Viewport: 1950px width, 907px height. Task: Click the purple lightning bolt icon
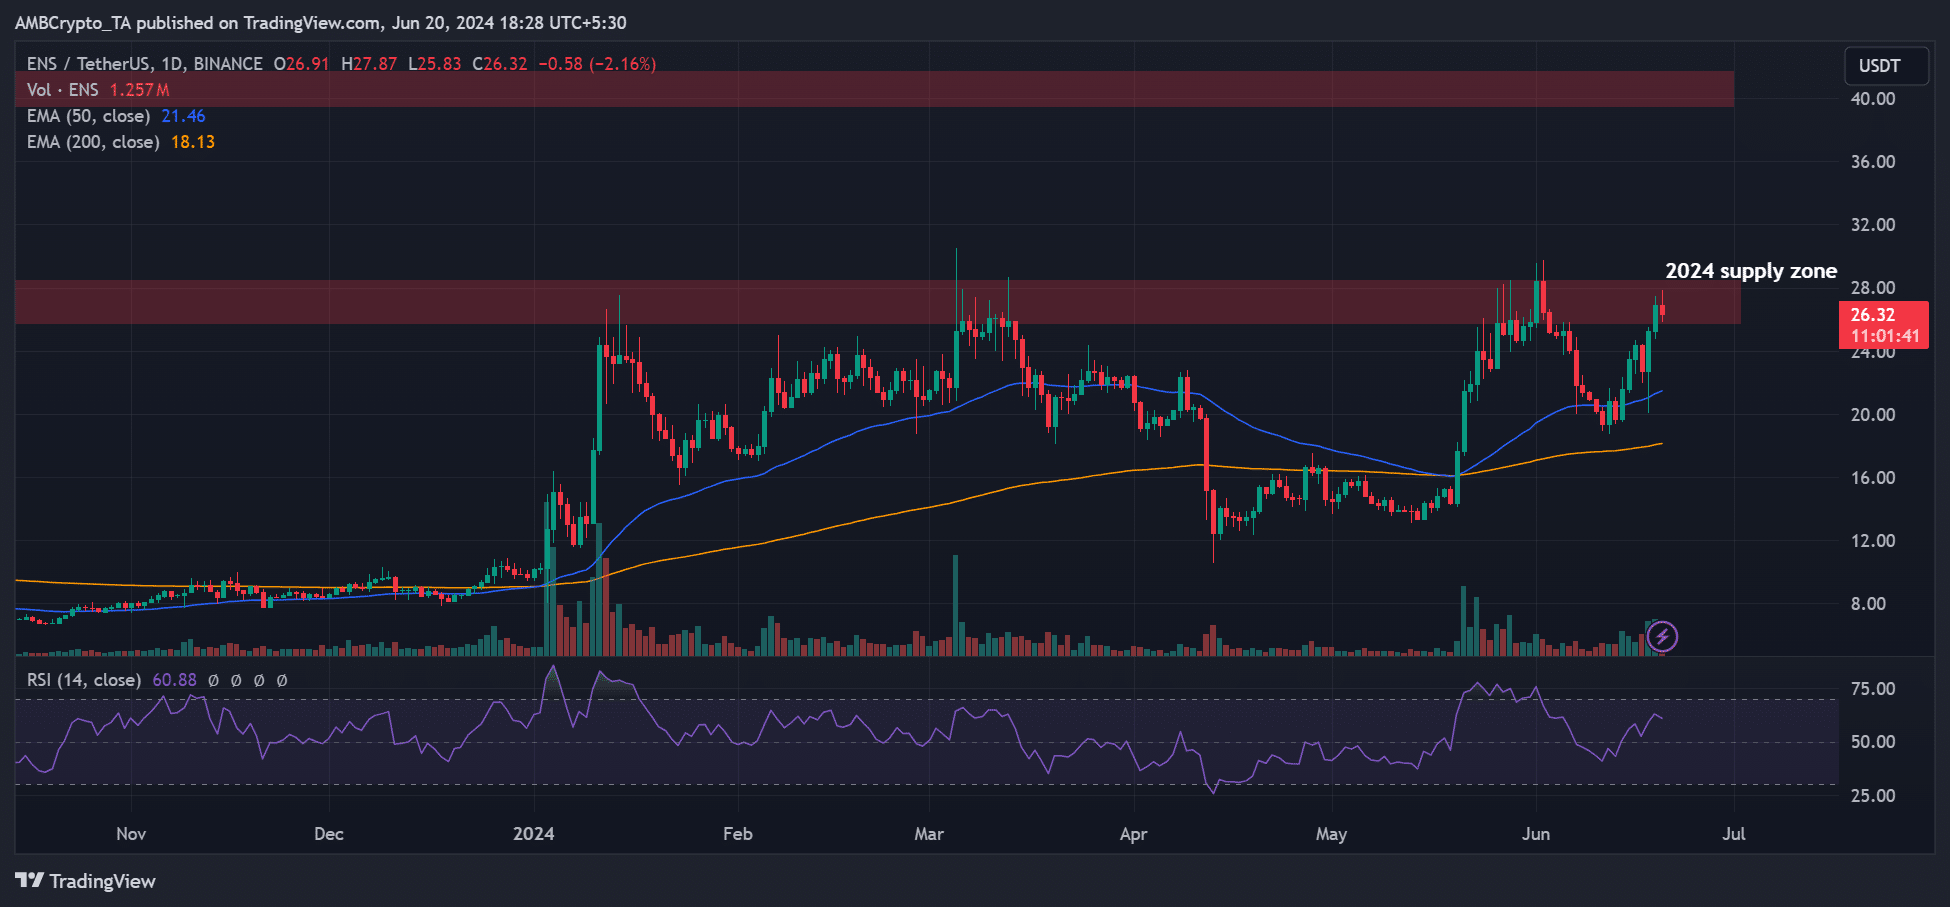[x=1662, y=636]
